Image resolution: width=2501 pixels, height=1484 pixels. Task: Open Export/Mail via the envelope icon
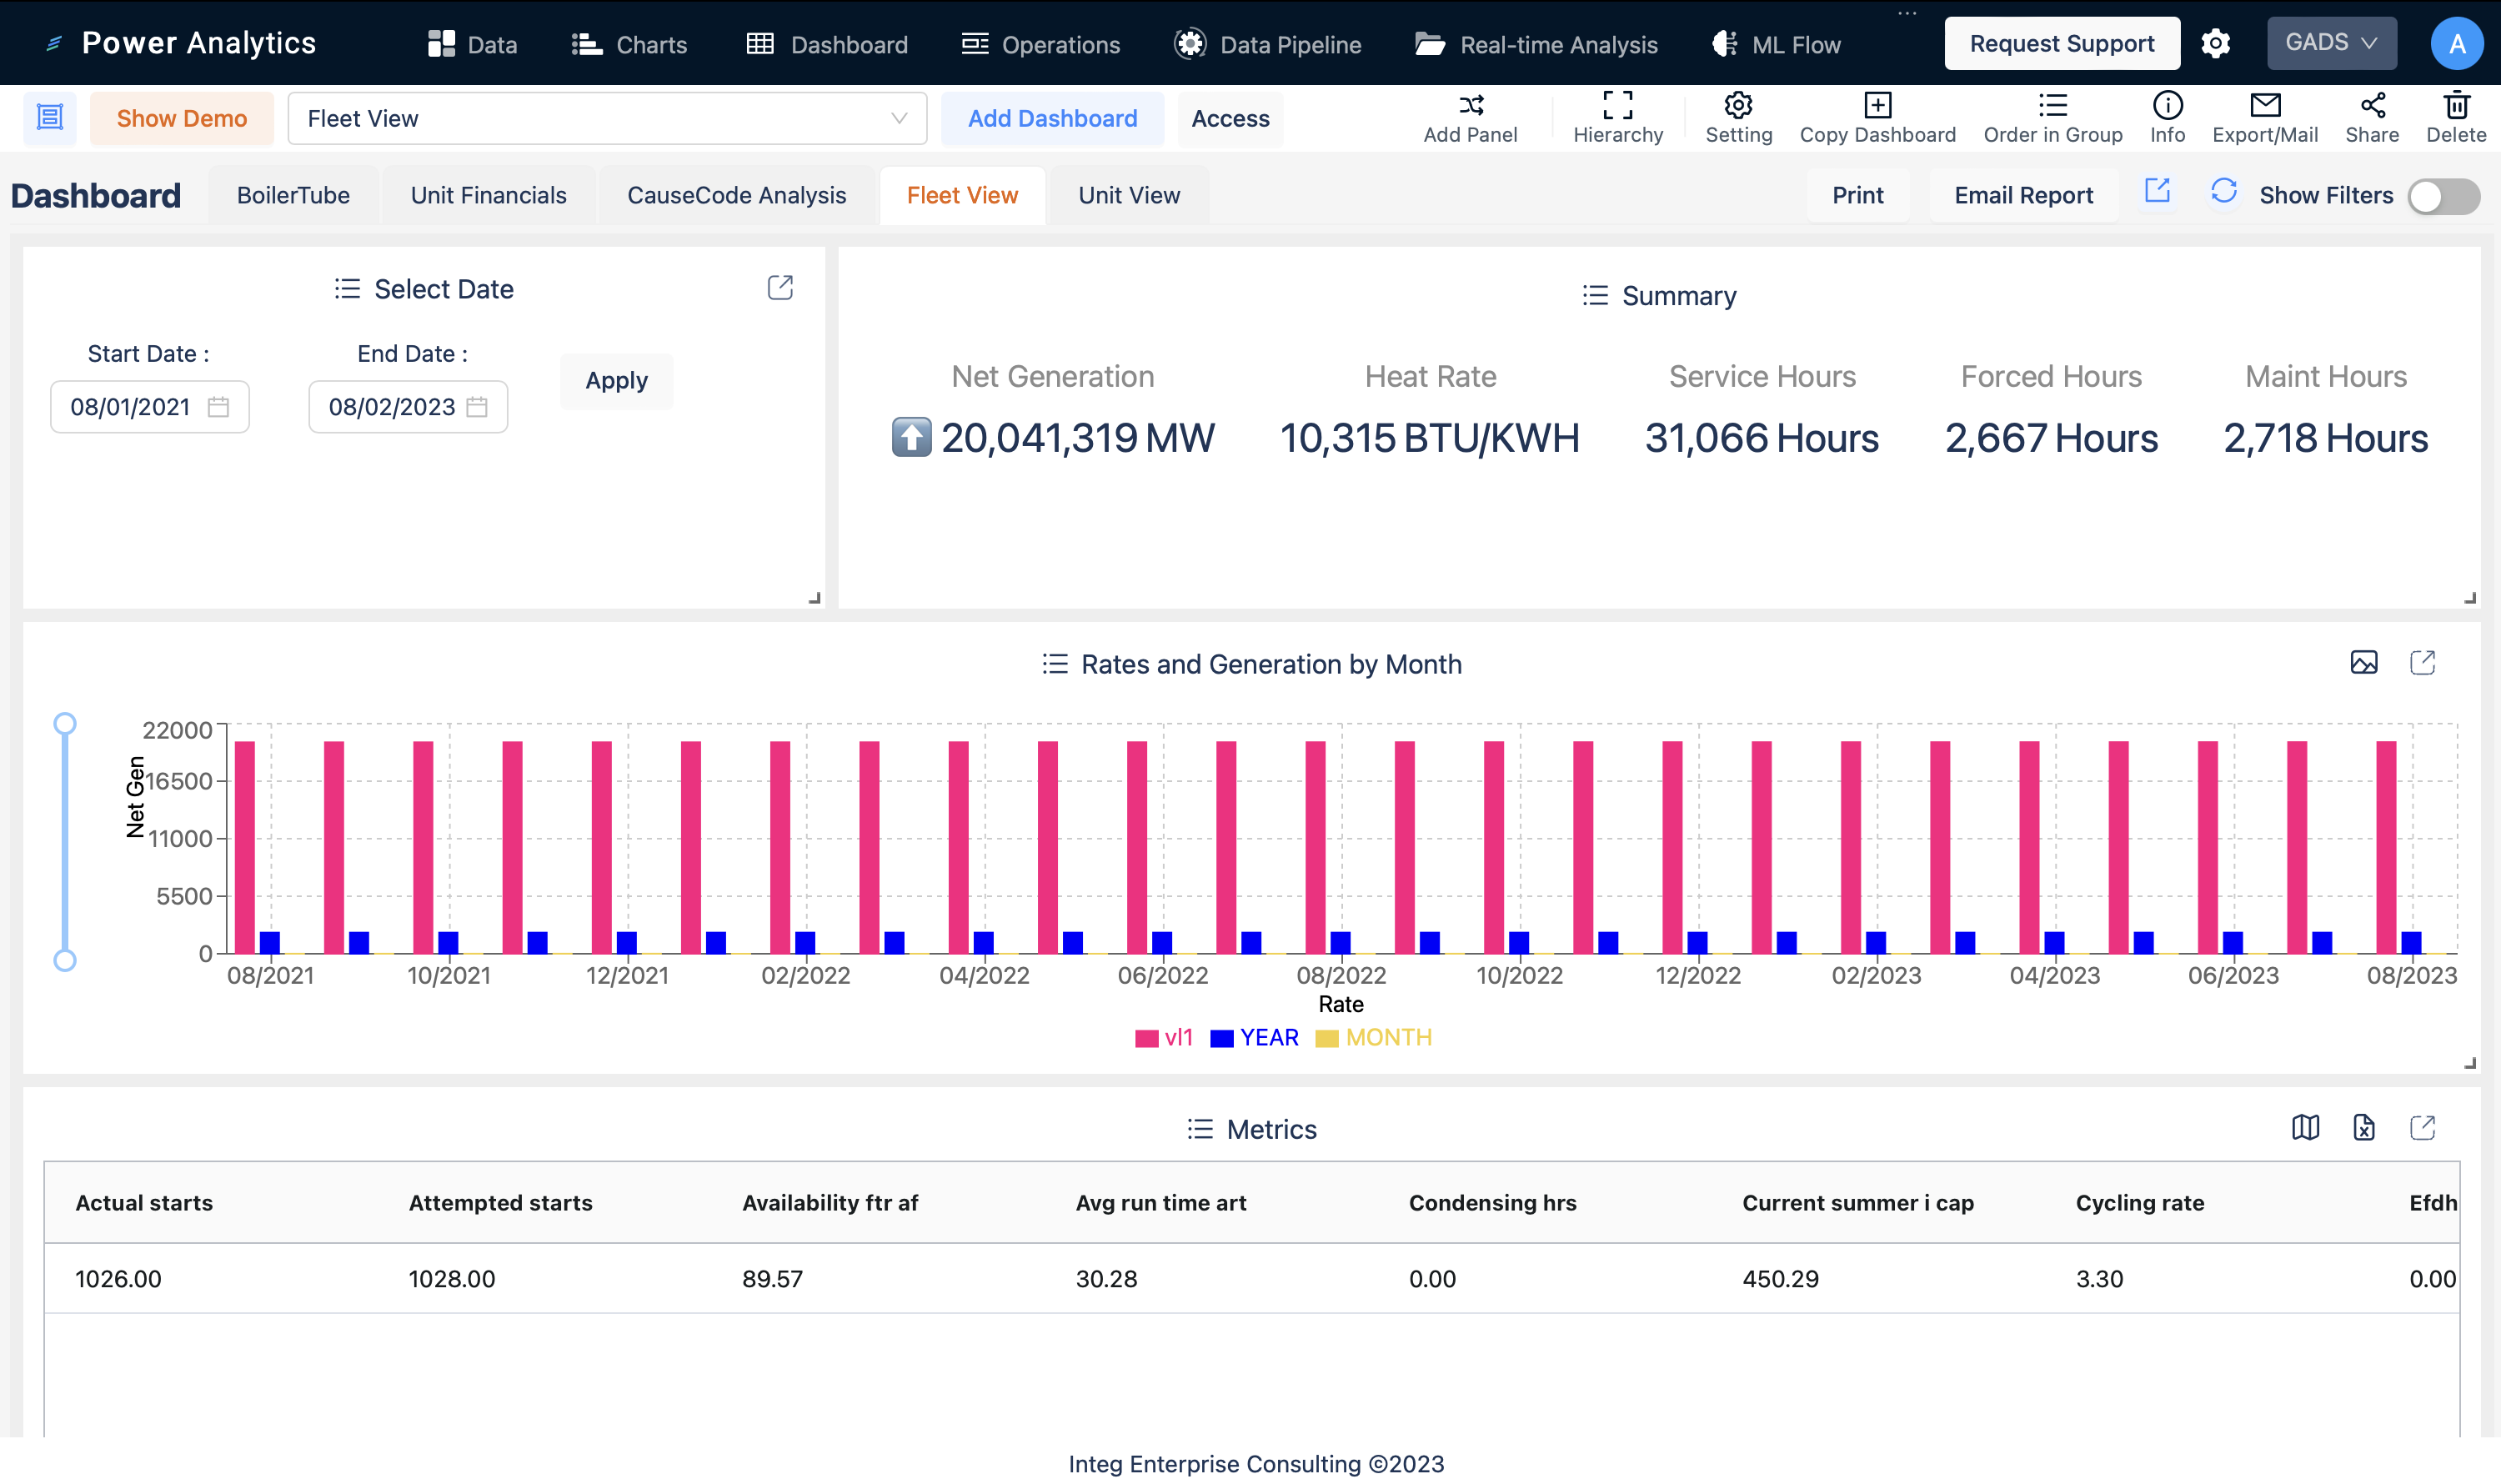(x=2265, y=106)
